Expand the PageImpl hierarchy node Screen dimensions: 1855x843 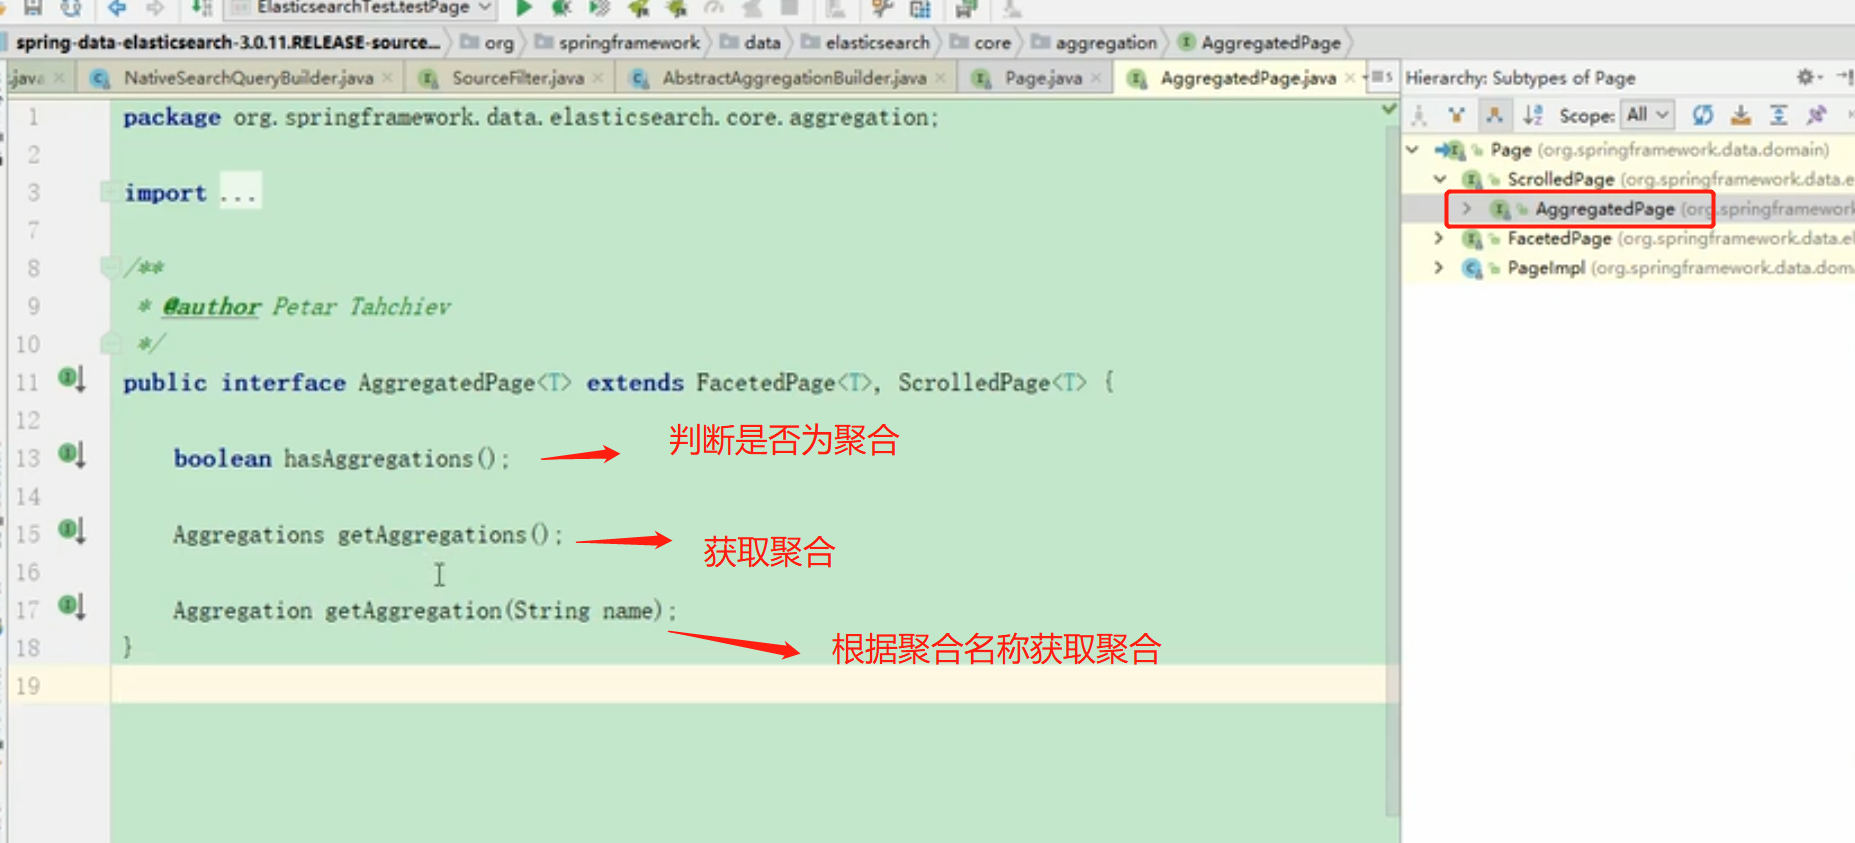(1439, 268)
